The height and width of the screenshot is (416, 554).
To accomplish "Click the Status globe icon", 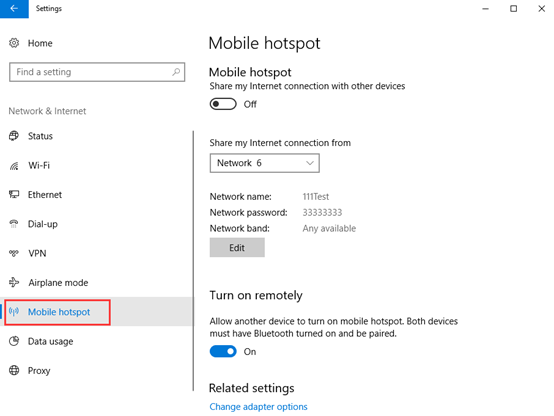I will pyautogui.click(x=14, y=136).
